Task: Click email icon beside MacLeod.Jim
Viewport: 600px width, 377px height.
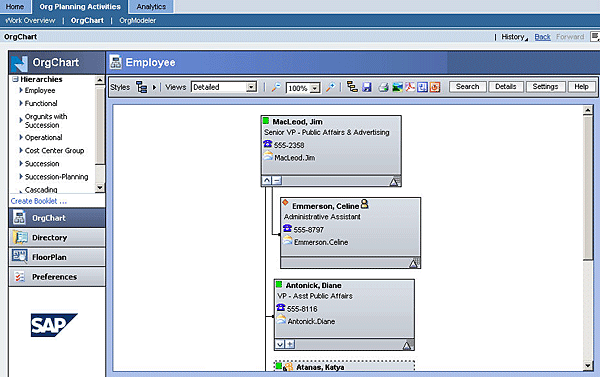Action: [x=268, y=156]
